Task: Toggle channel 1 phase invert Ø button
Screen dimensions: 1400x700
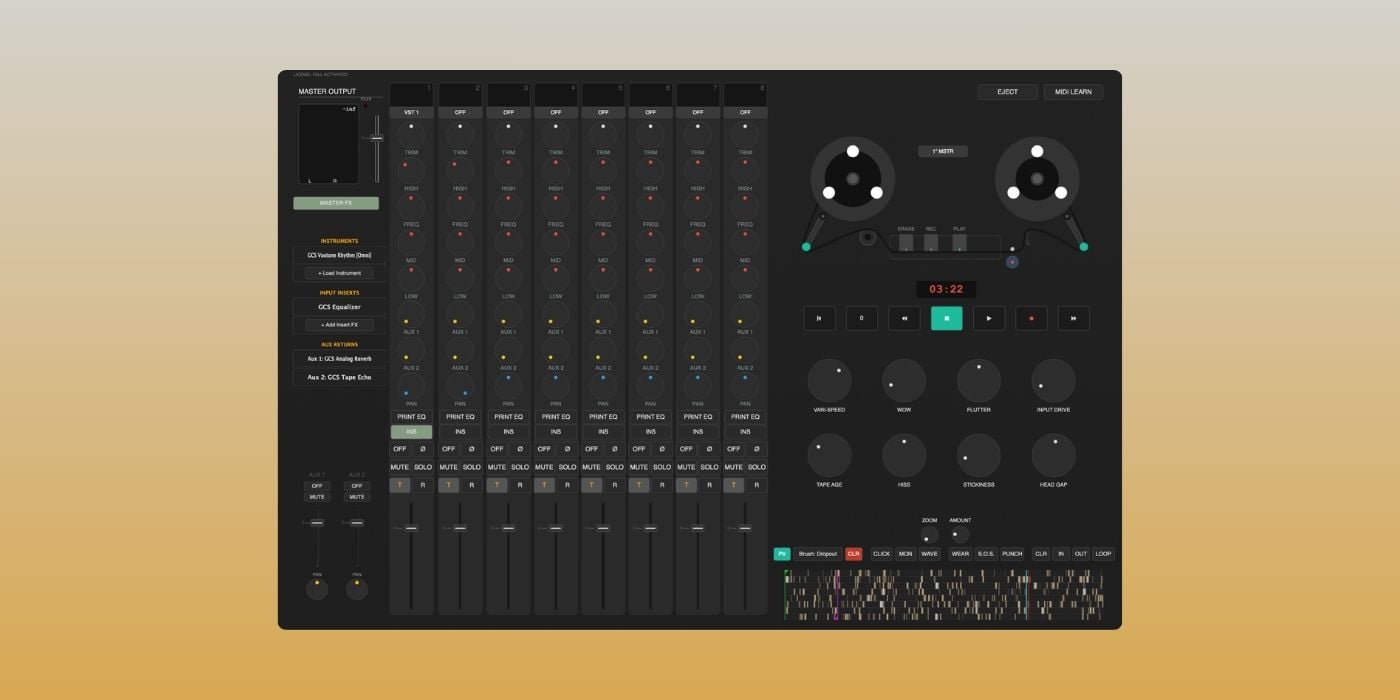Action: point(423,449)
